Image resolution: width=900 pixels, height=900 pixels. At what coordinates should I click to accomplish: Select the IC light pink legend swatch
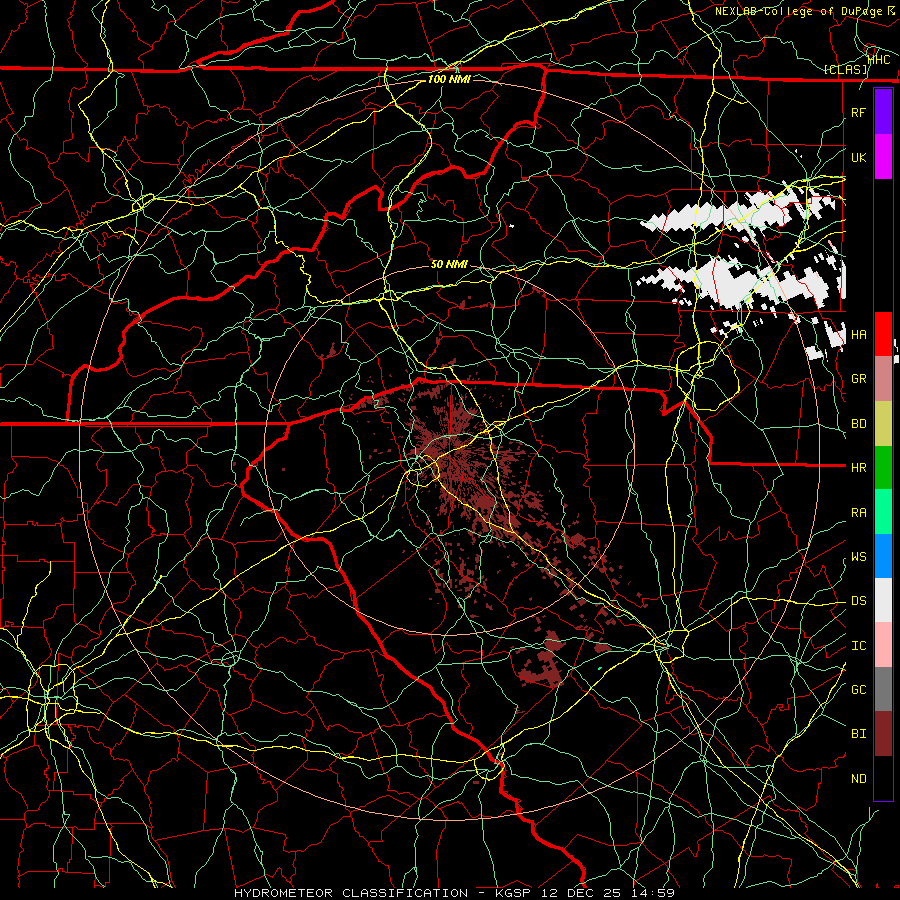[883, 645]
